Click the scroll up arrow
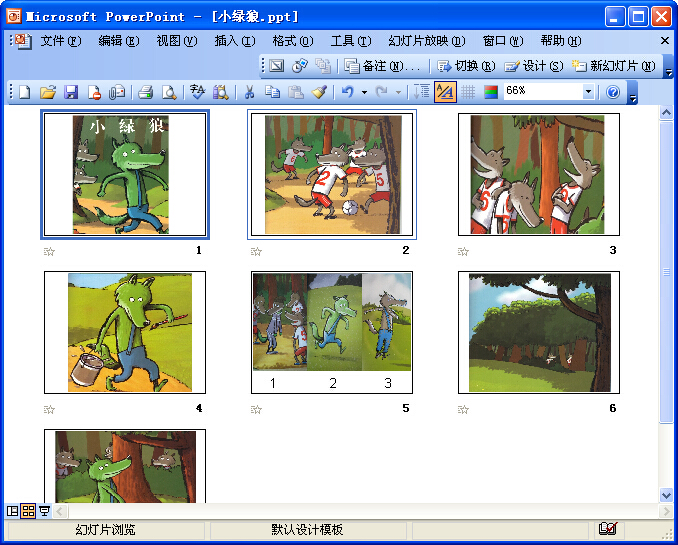 click(666, 113)
